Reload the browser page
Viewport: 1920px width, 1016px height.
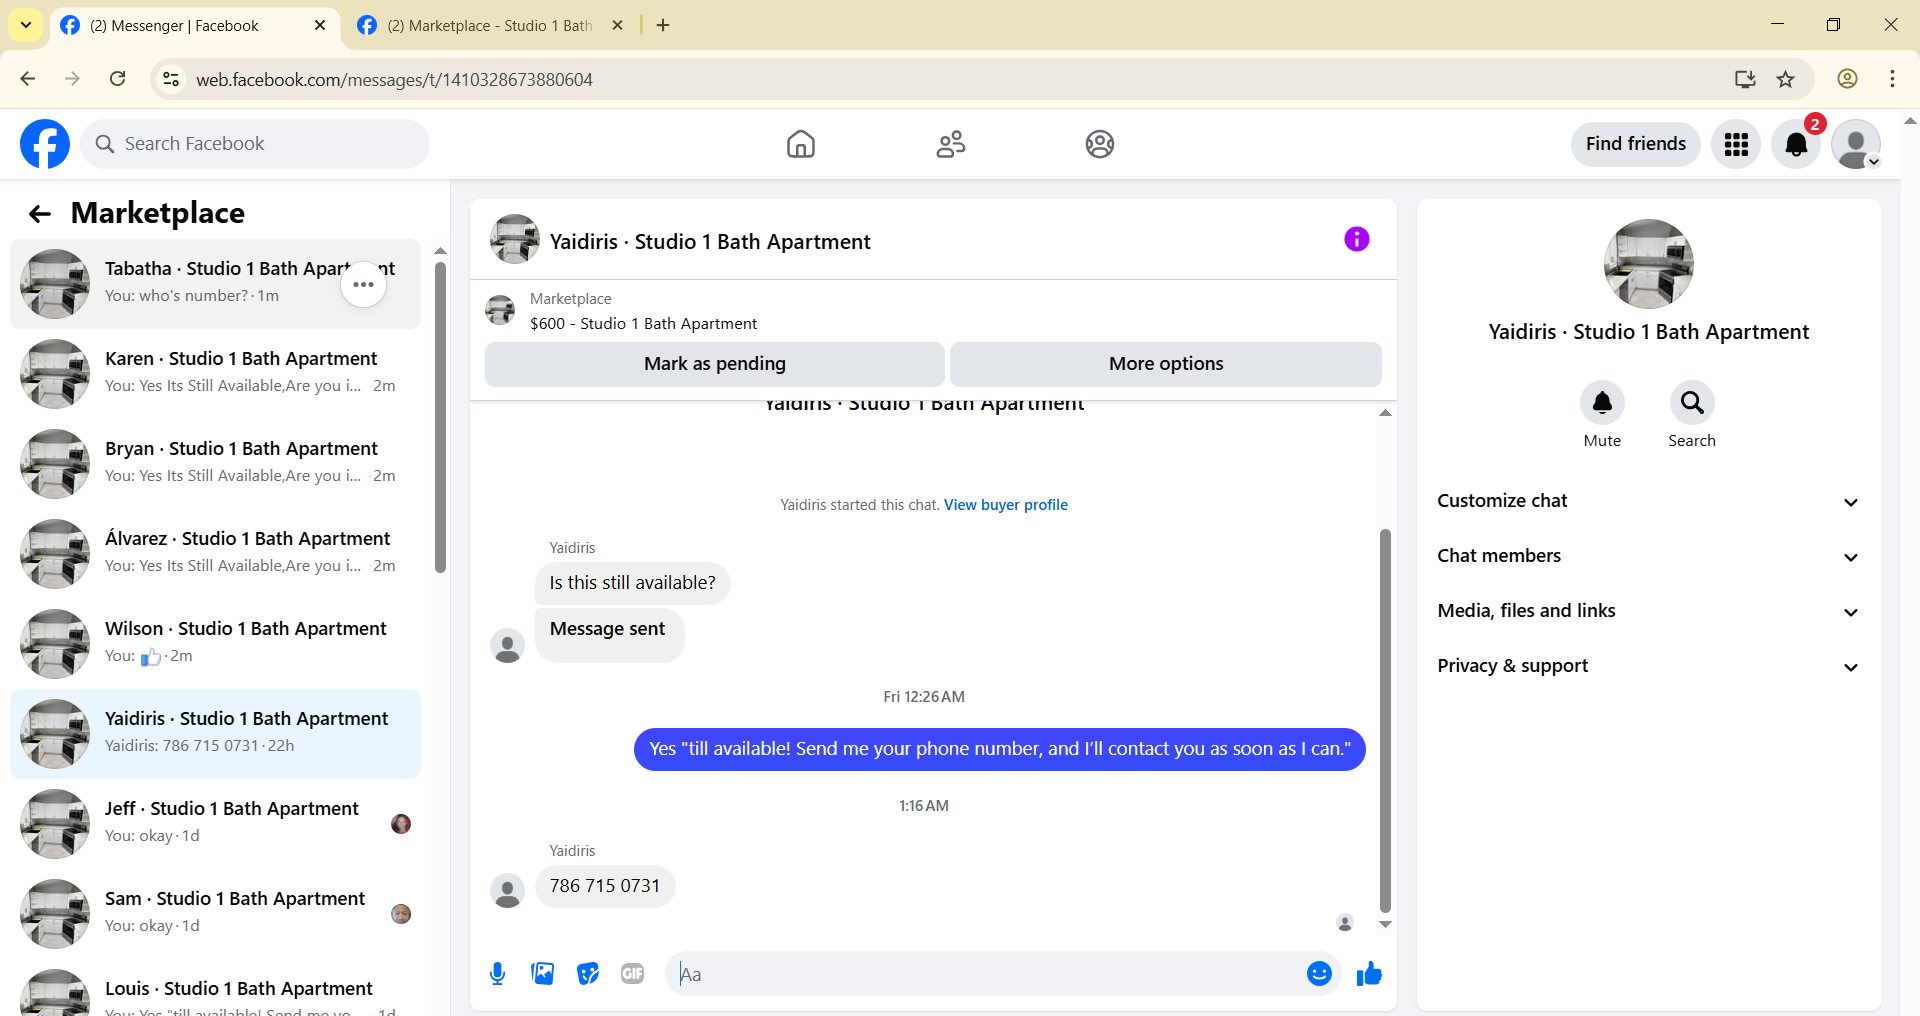(118, 79)
